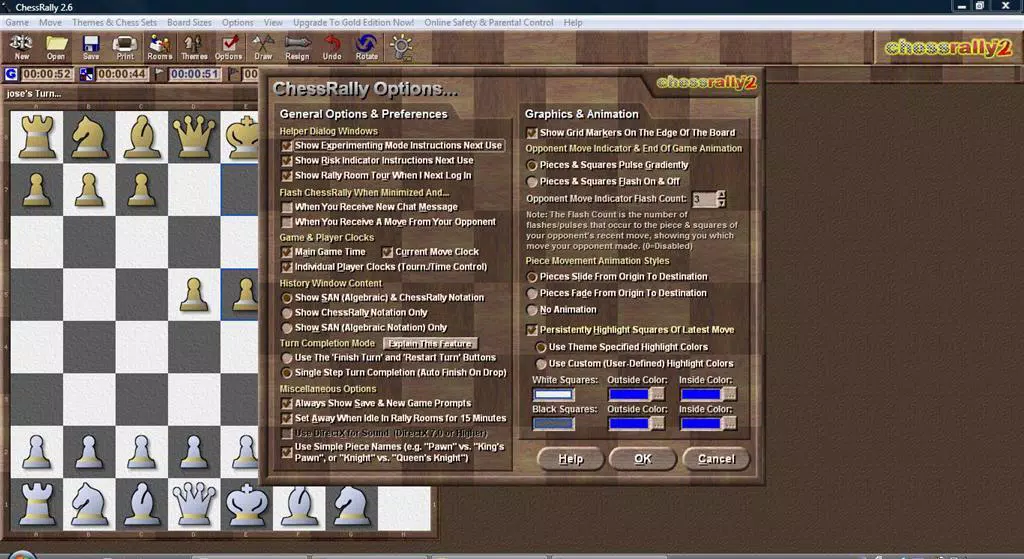The image size is (1024, 559).
Task: Select the No Animation radio button
Action: point(532,310)
